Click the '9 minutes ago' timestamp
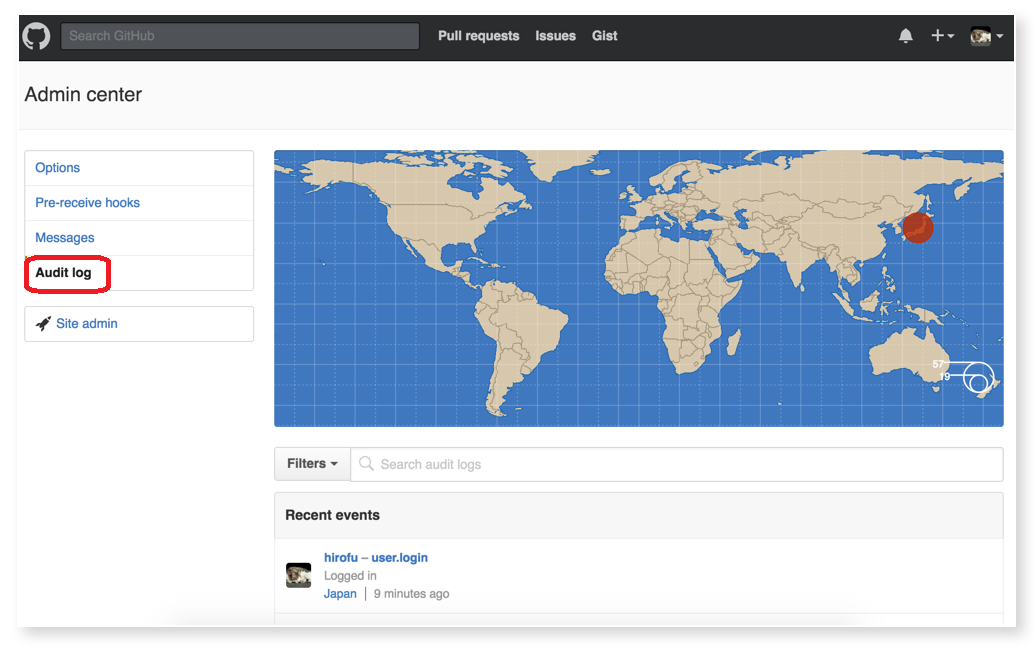The width and height of the screenshot is (1036, 647). coord(412,593)
